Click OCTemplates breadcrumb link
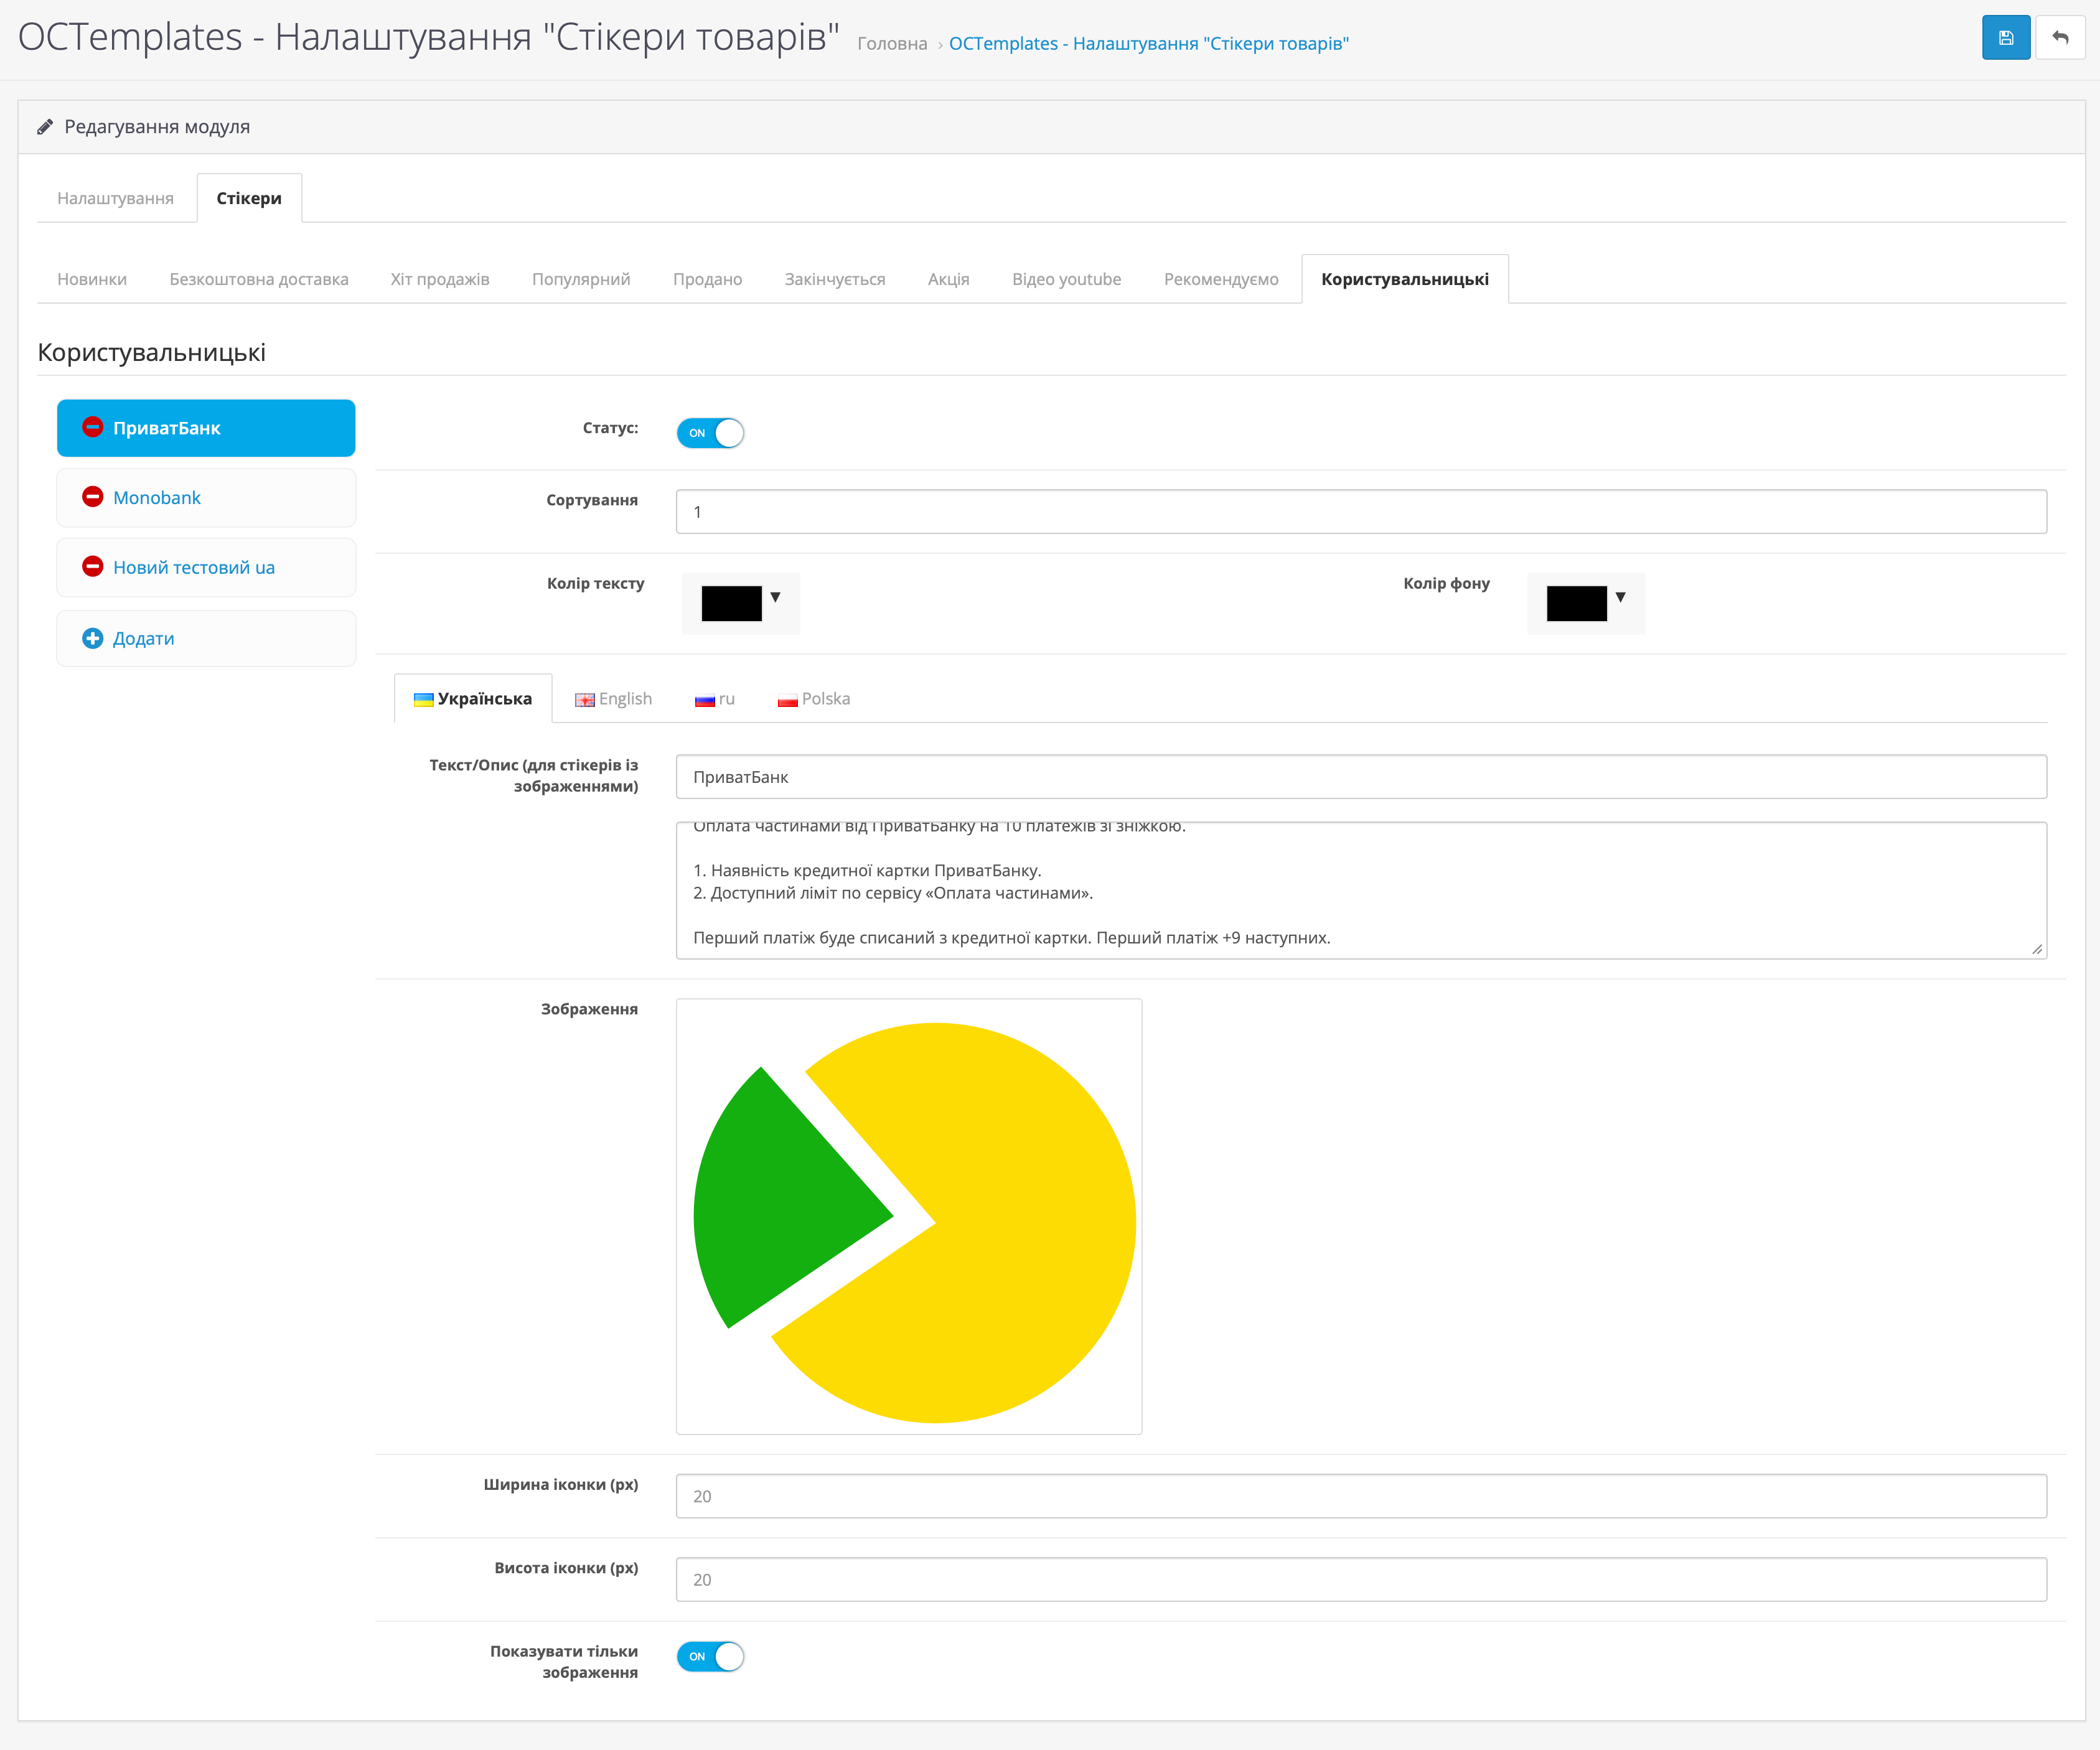The image size is (2100, 1750). tap(1148, 43)
